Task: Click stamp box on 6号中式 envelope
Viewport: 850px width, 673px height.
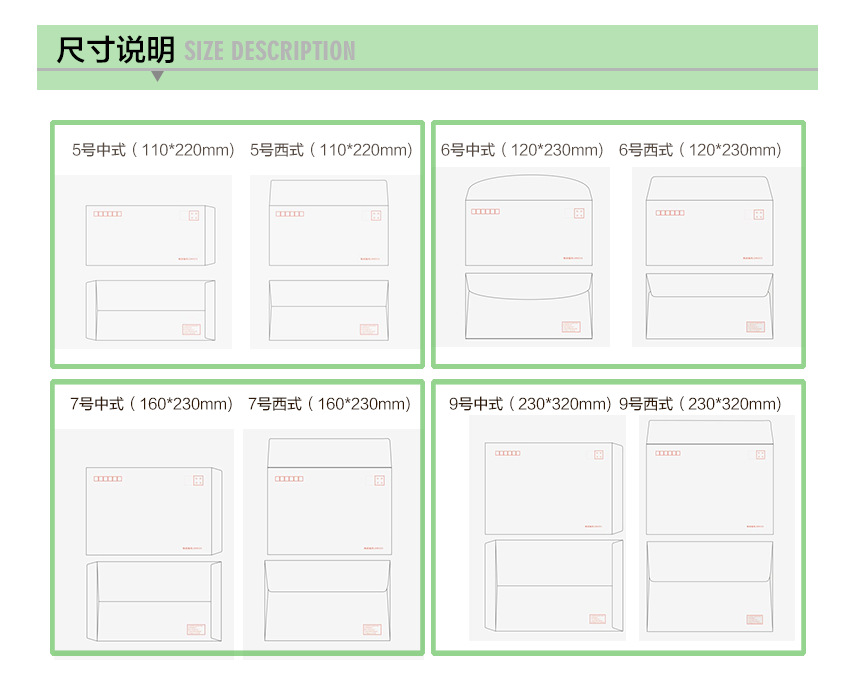Action: coord(579,213)
